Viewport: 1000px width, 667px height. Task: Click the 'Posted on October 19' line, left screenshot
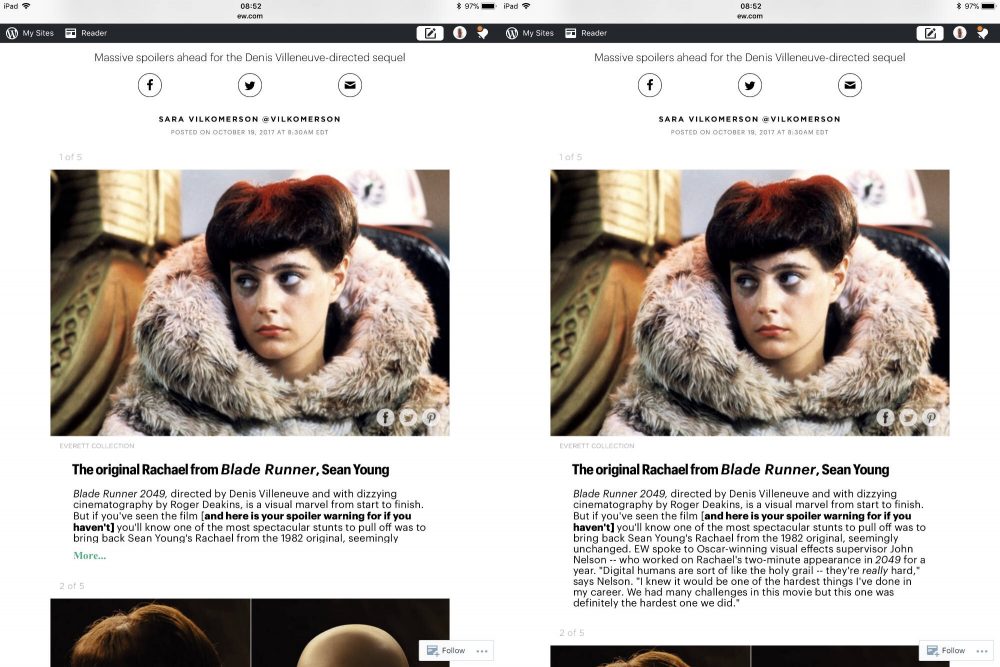(x=249, y=133)
